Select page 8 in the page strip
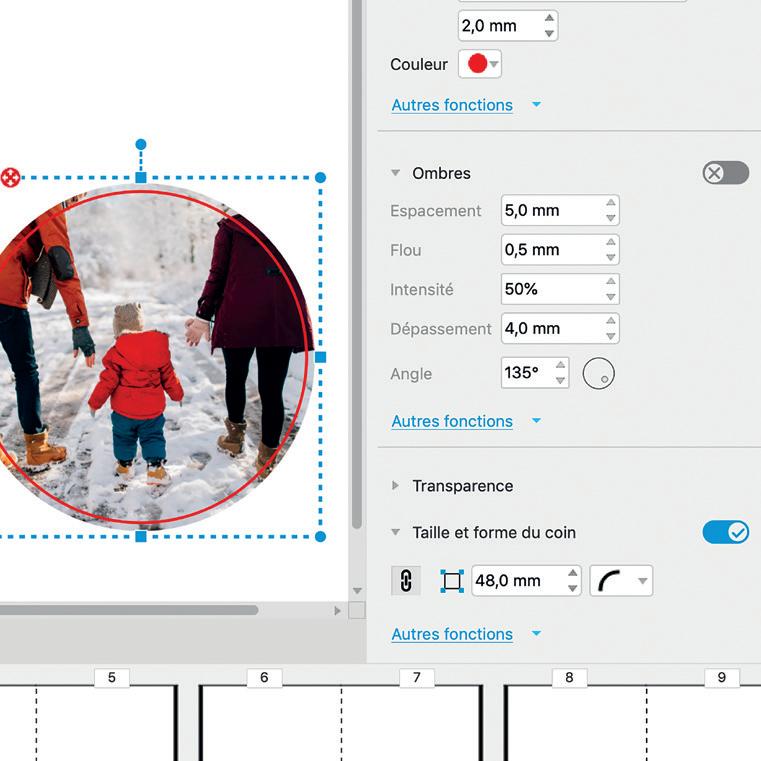 pyautogui.click(x=569, y=678)
